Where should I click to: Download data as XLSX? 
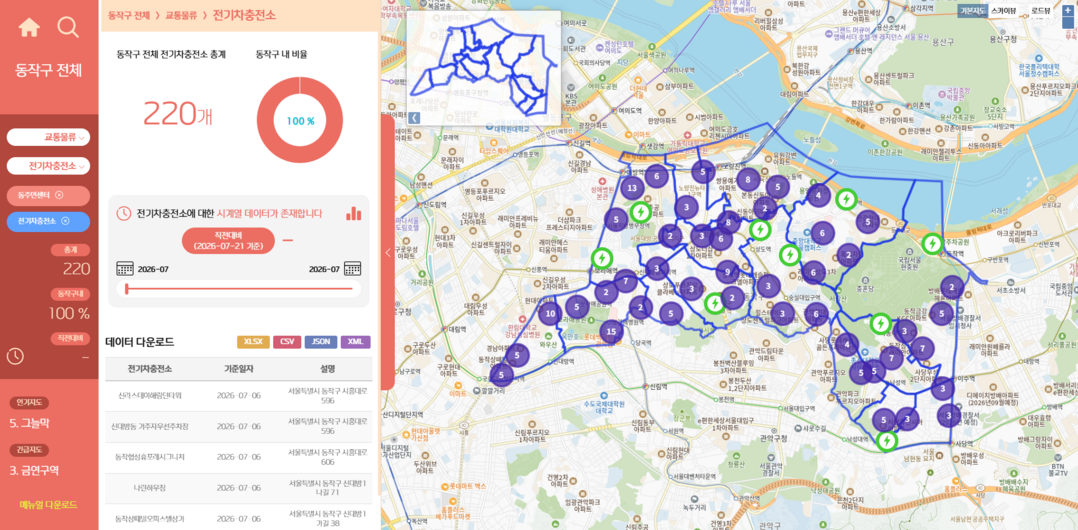[x=252, y=342]
